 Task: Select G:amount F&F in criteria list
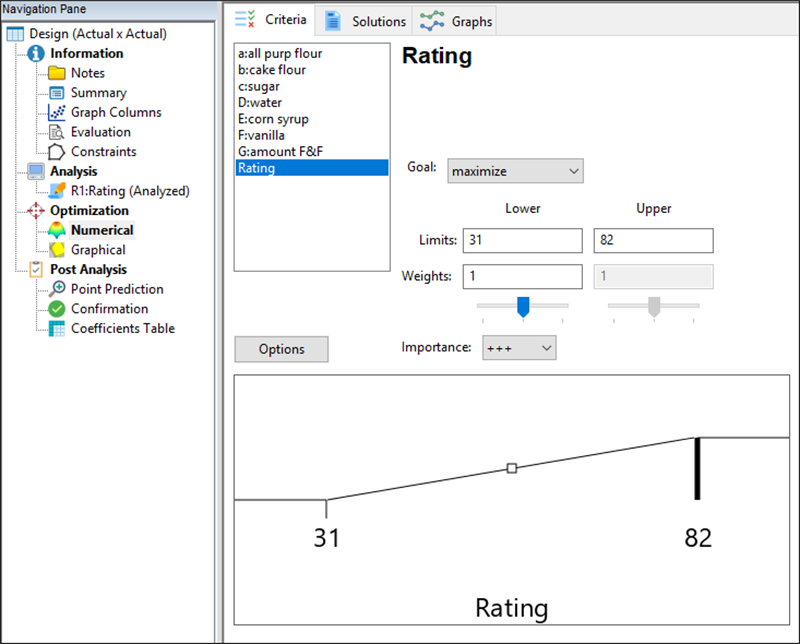click(279, 151)
